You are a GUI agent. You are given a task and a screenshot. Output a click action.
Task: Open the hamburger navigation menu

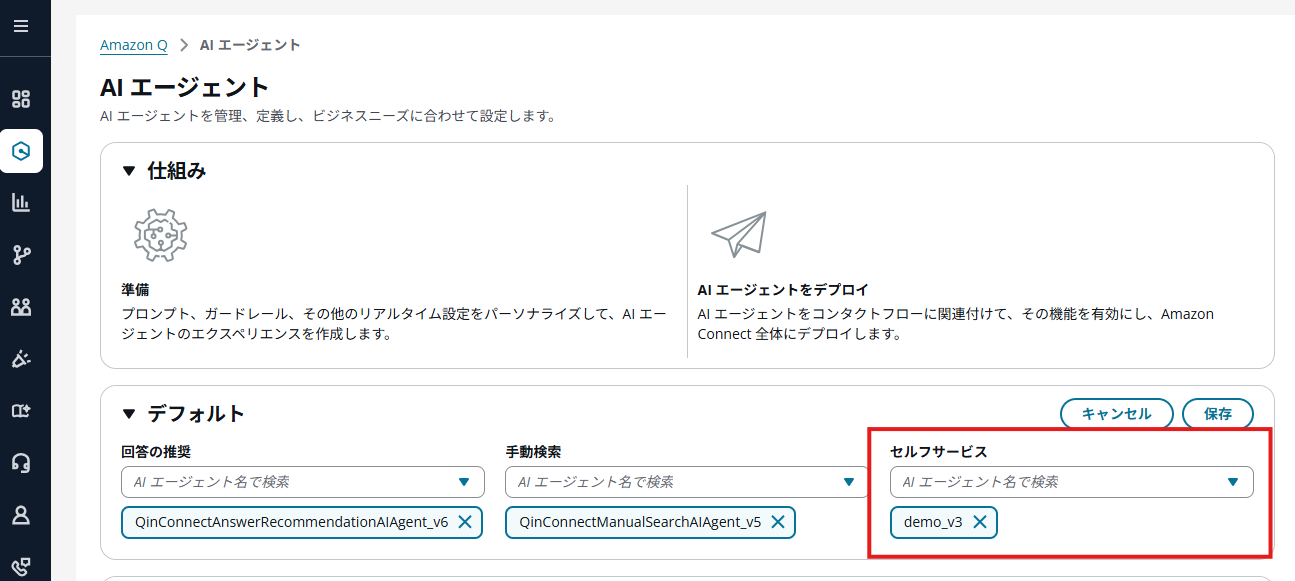click(x=21, y=26)
